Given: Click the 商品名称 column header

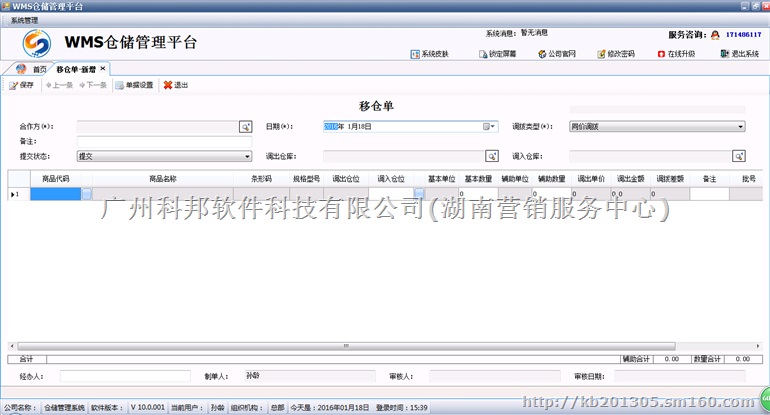Looking at the screenshot, I should [x=163, y=179].
